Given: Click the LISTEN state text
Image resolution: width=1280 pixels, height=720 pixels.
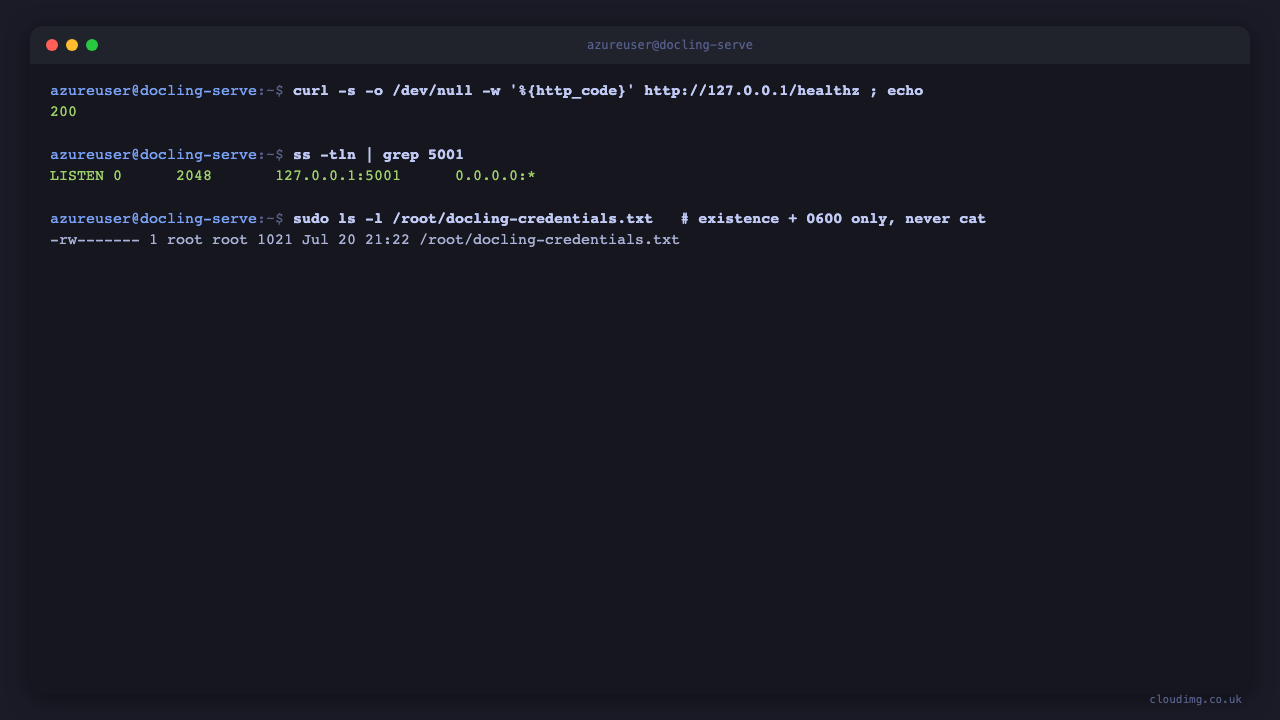Looking at the screenshot, I should [x=77, y=176].
